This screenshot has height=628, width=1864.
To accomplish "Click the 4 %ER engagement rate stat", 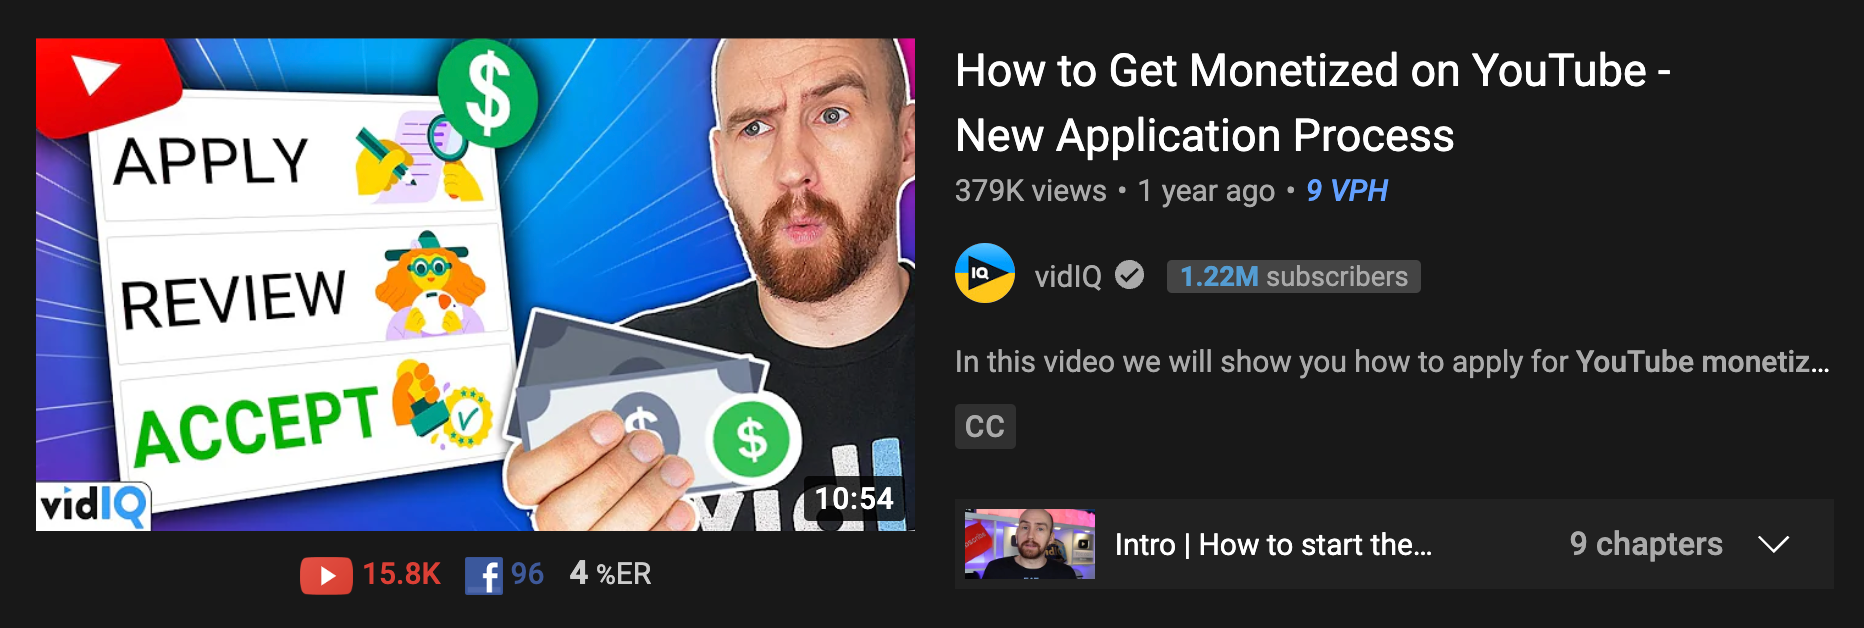I will 610,574.
